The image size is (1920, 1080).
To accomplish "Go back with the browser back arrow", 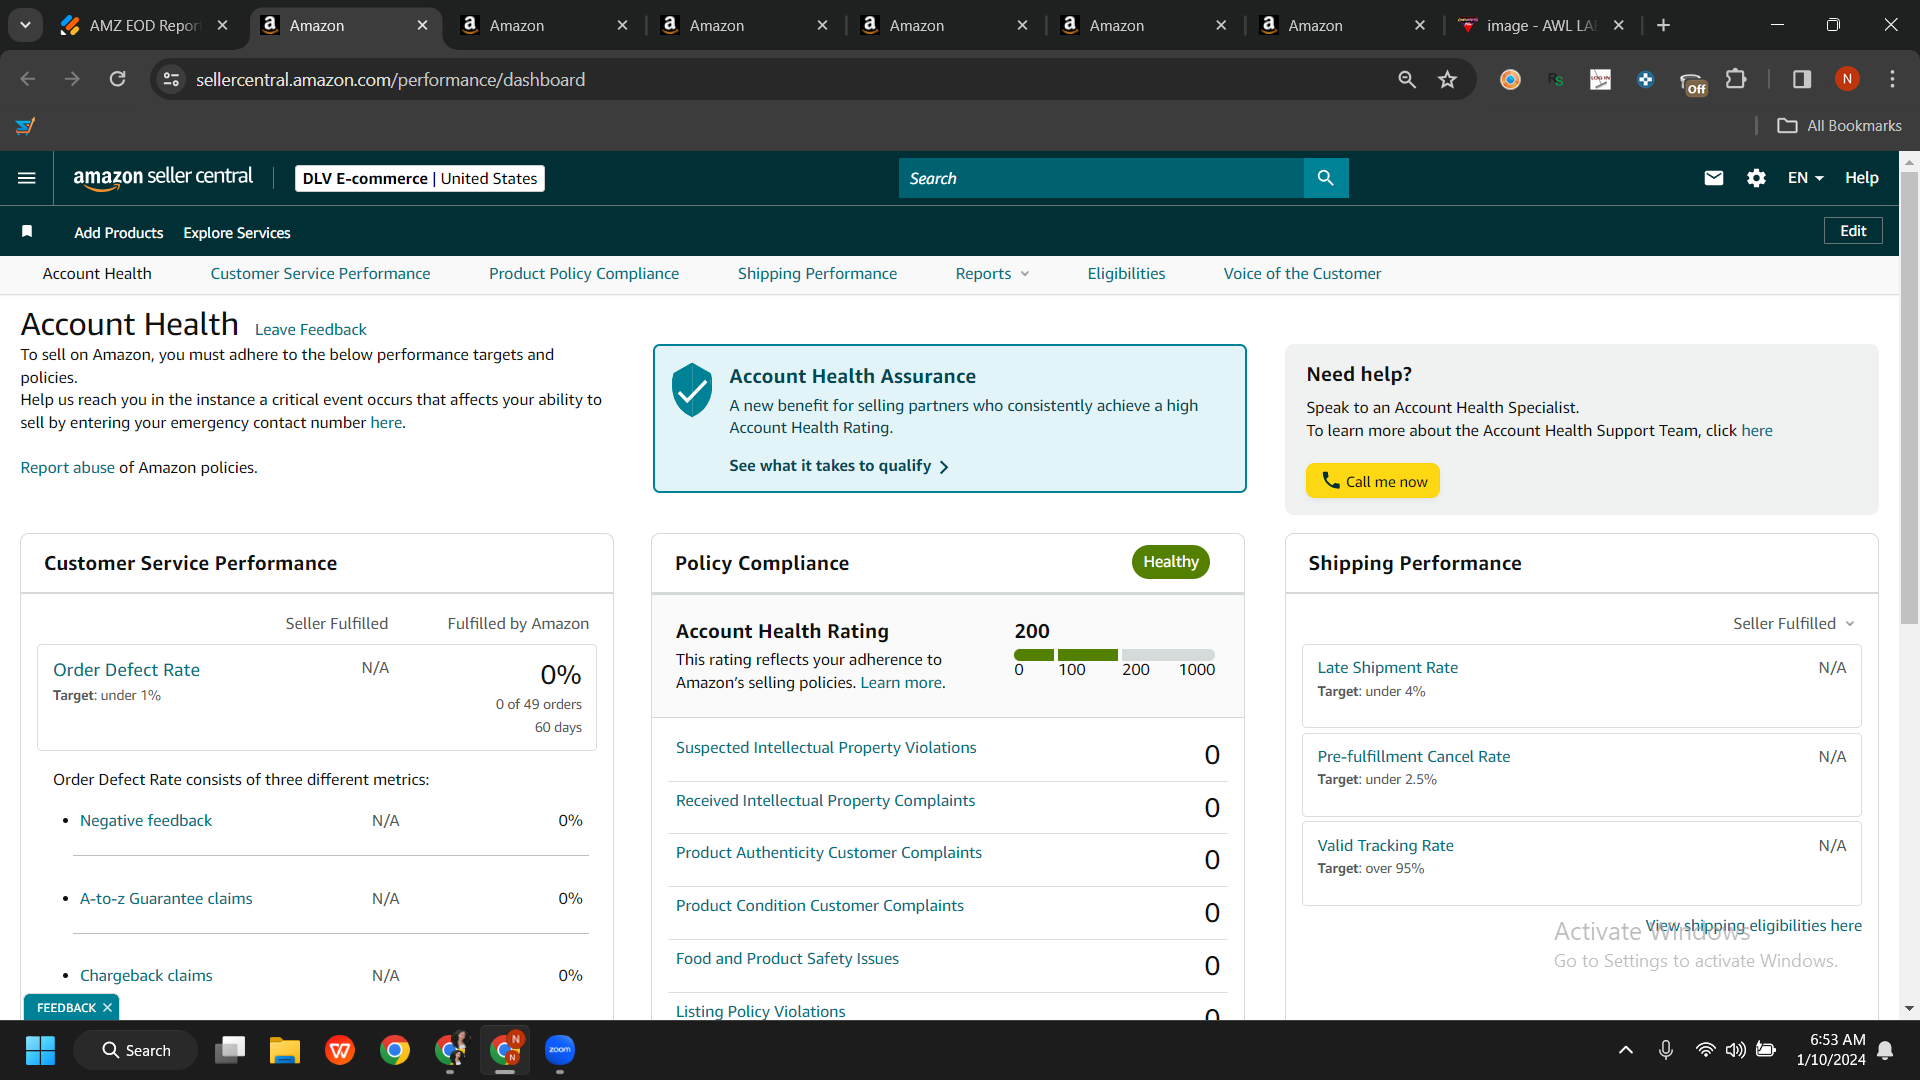I will (28, 79).
